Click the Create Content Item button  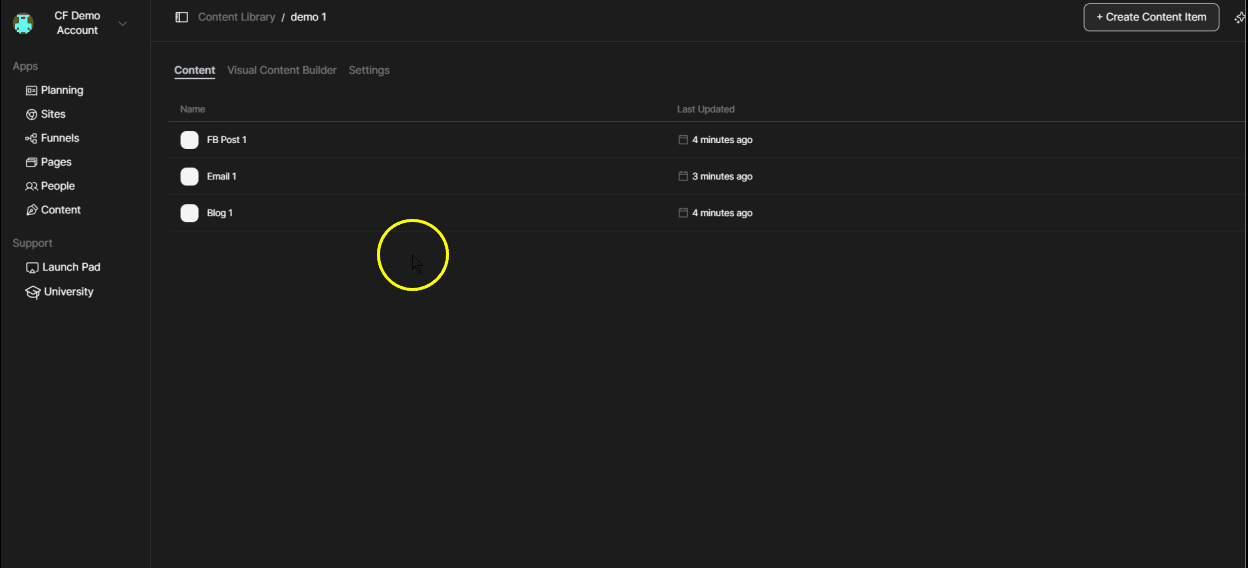pyautogui.click(x=1151, y=17)
